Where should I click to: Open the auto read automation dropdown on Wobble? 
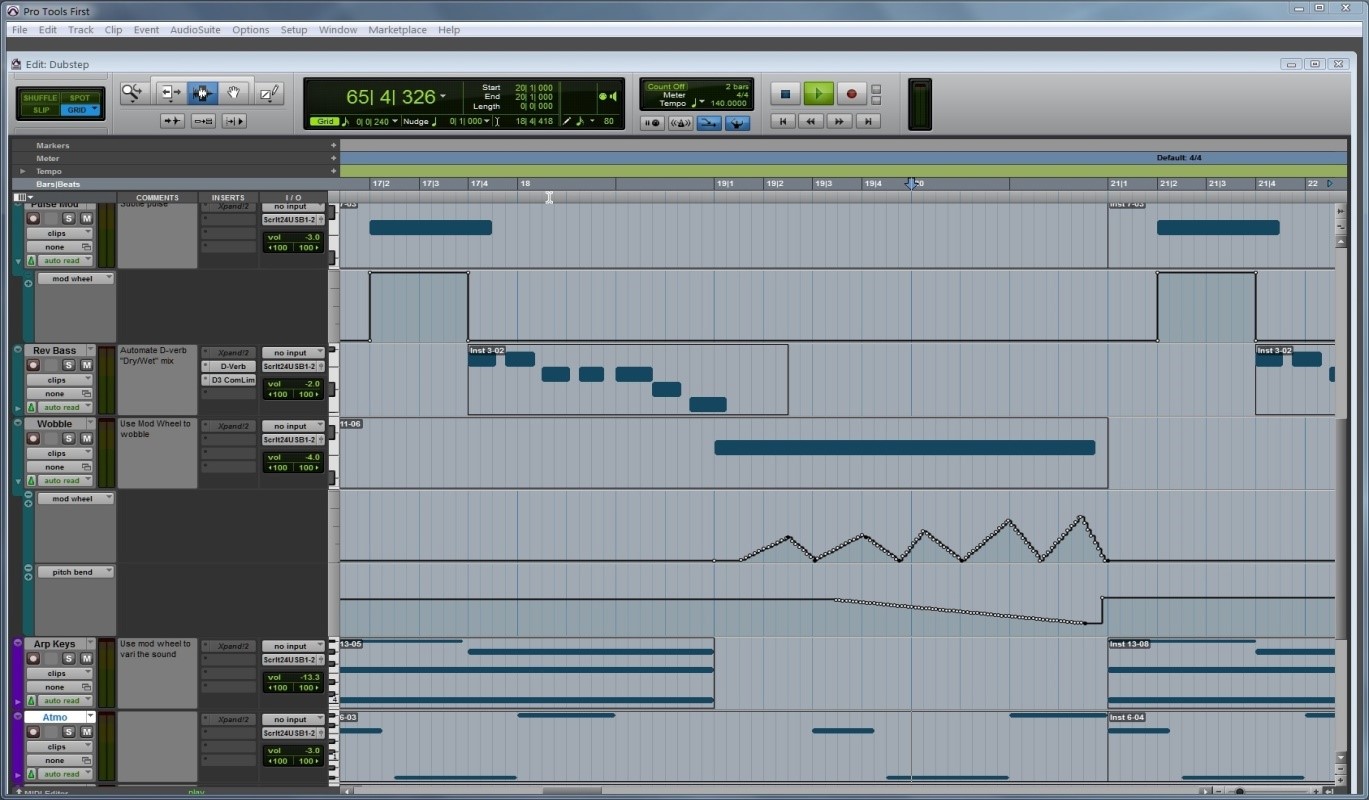(x=65, y=480)
